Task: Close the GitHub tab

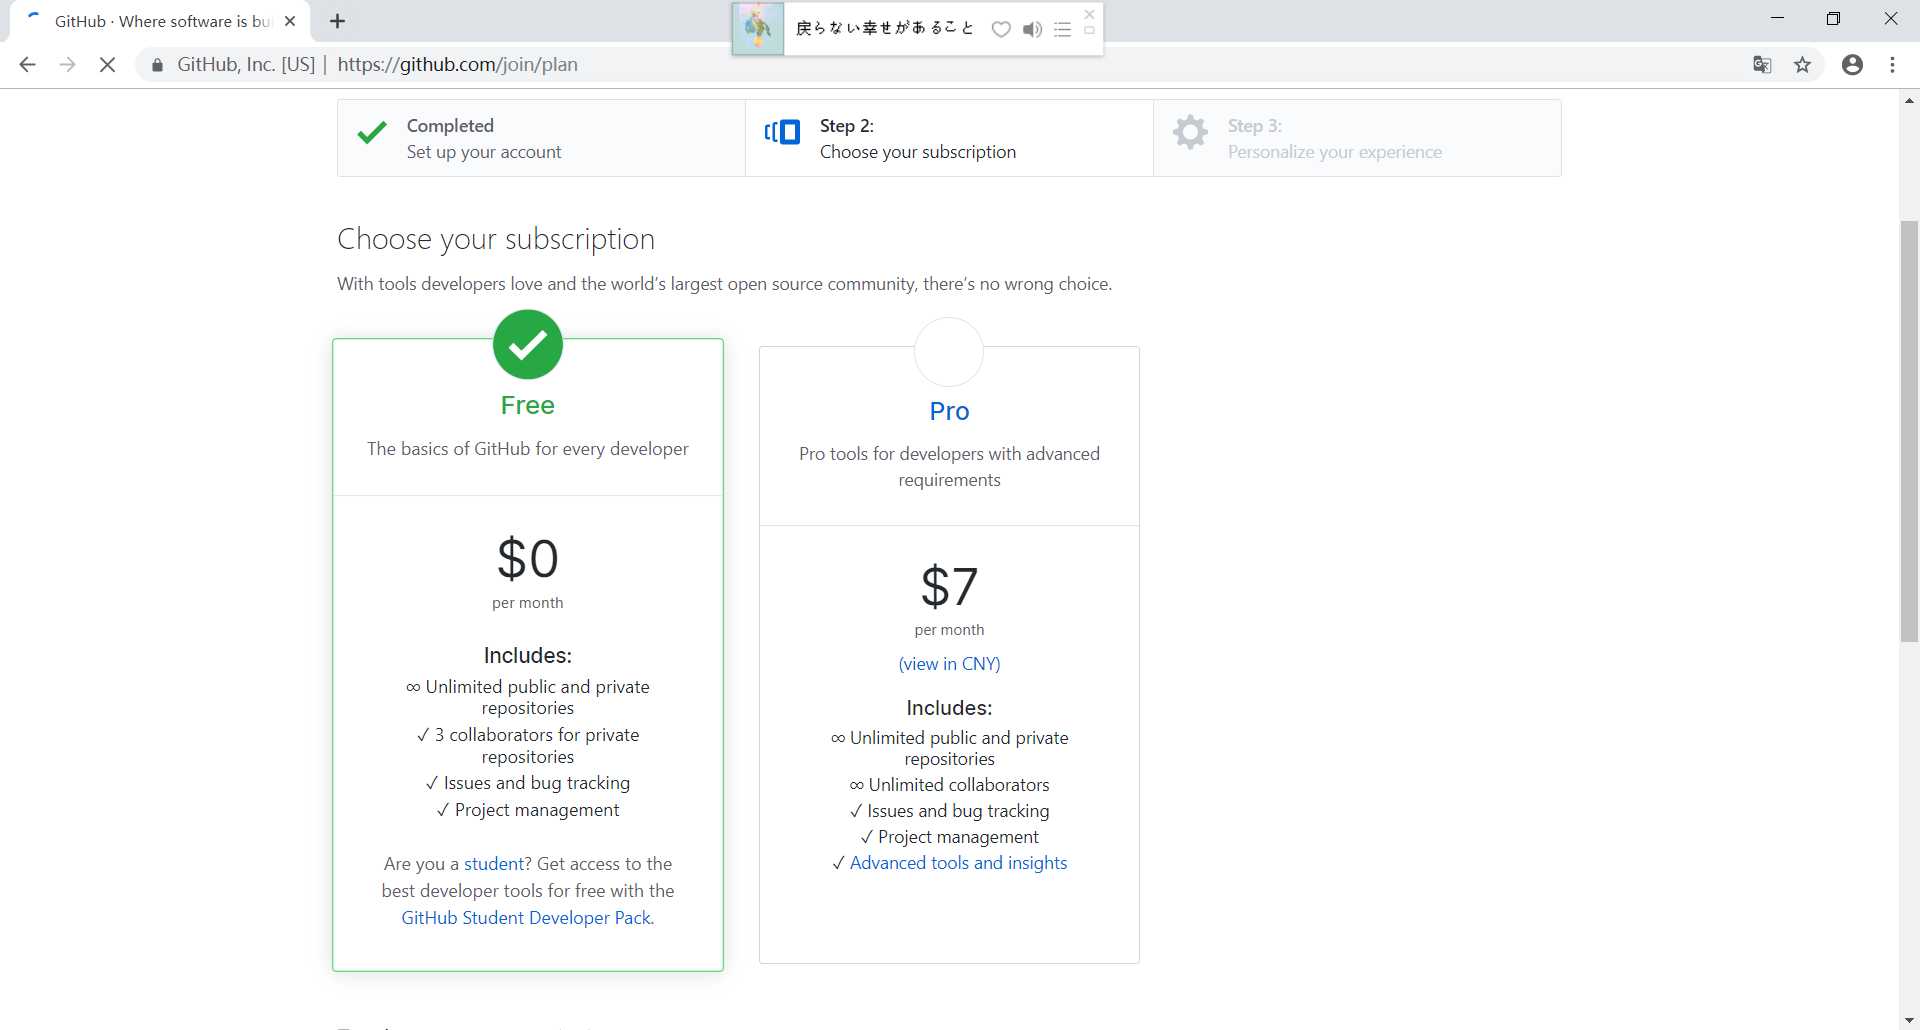Action: coord(290,21)
